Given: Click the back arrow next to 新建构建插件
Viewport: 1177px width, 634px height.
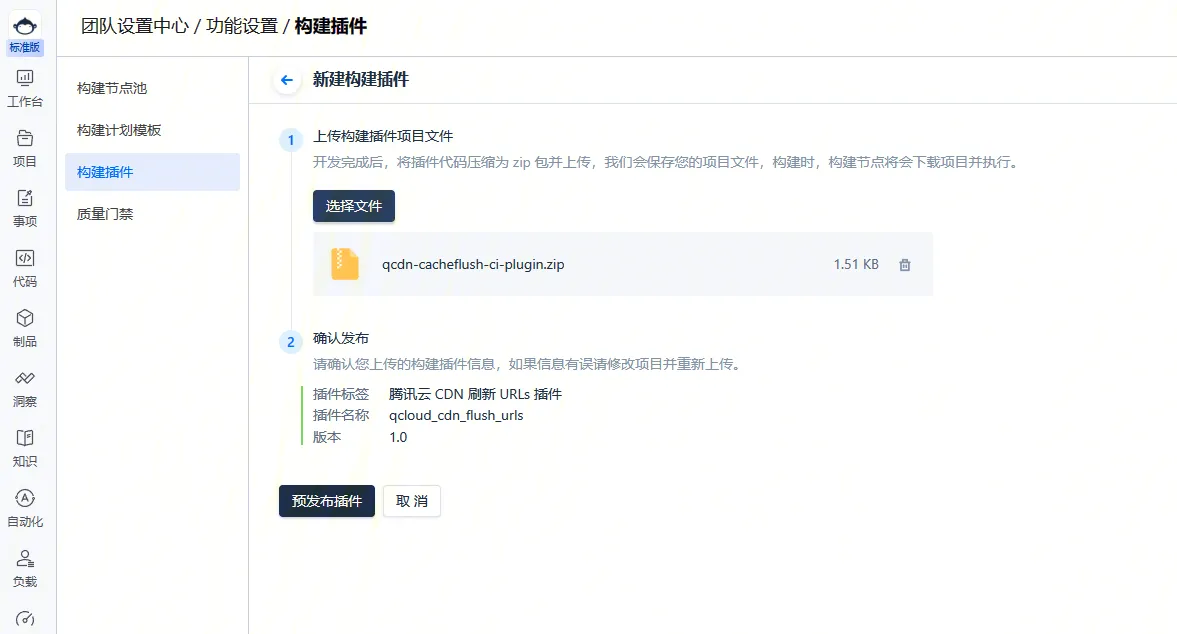Looking at the screenshot, I should (287, 80).
